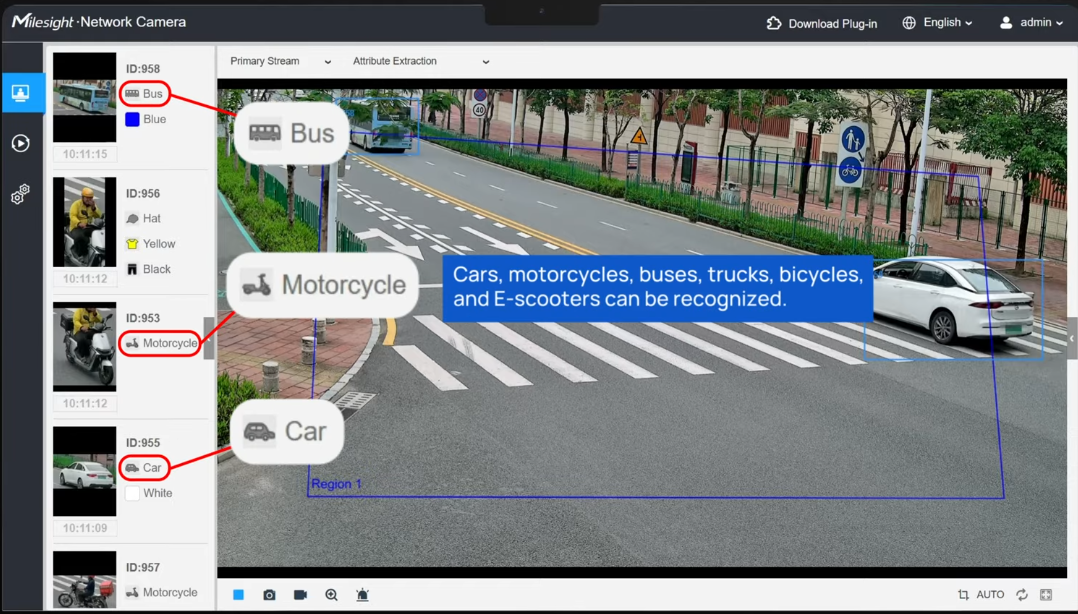Click the Milesight Network Camera logo
Image resolution: width=1078 pixels, height=614 pixels.
[99, 22]
